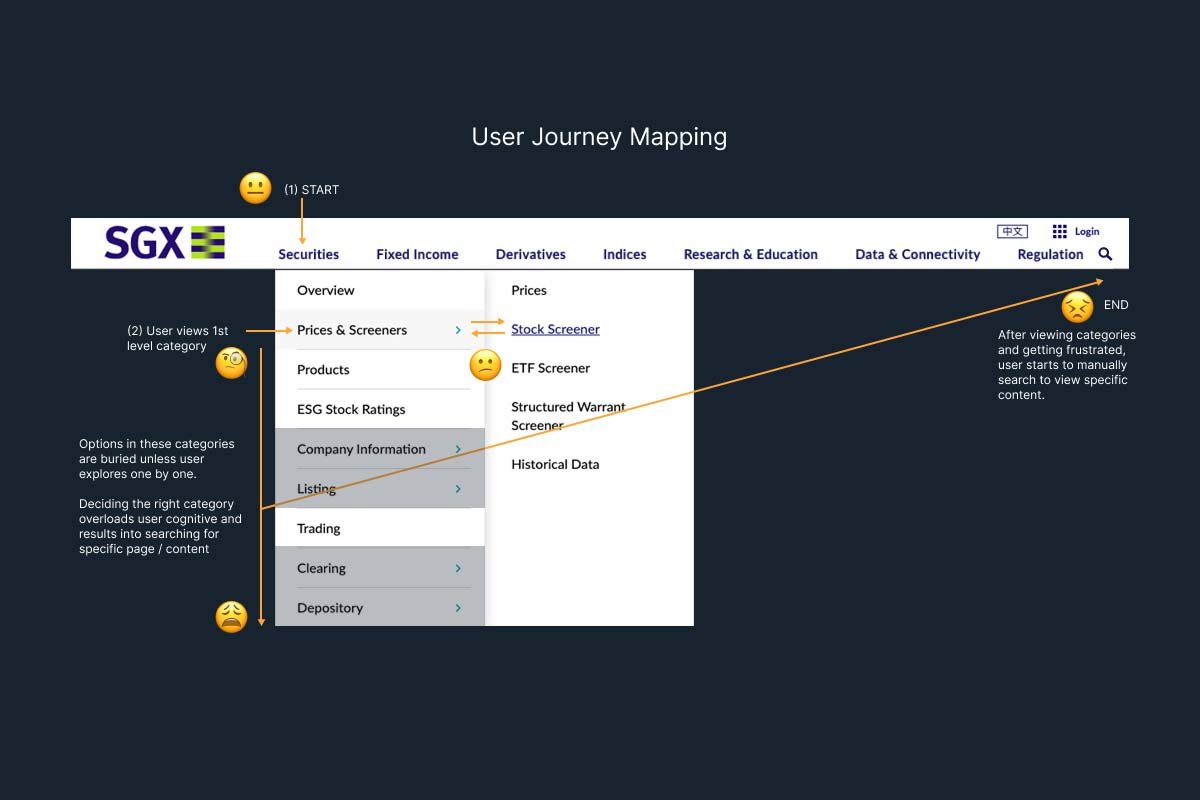Choose the Trading menu entry
Viewport: 1200px width, 800px height.
(319, 528)
